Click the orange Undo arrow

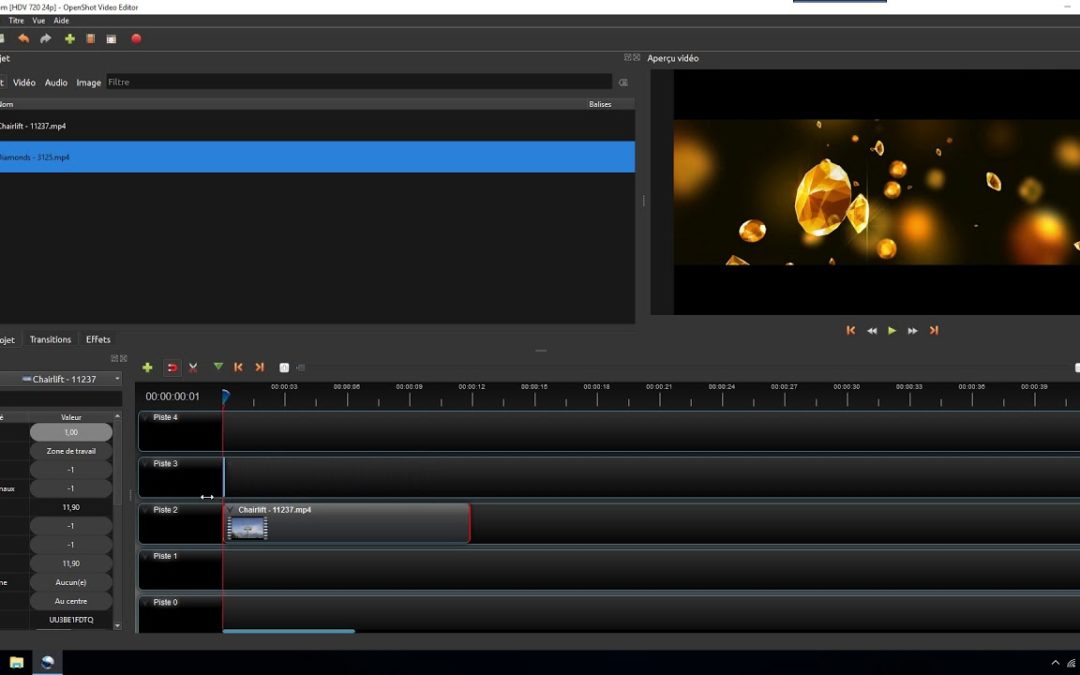tap(24, 39)
